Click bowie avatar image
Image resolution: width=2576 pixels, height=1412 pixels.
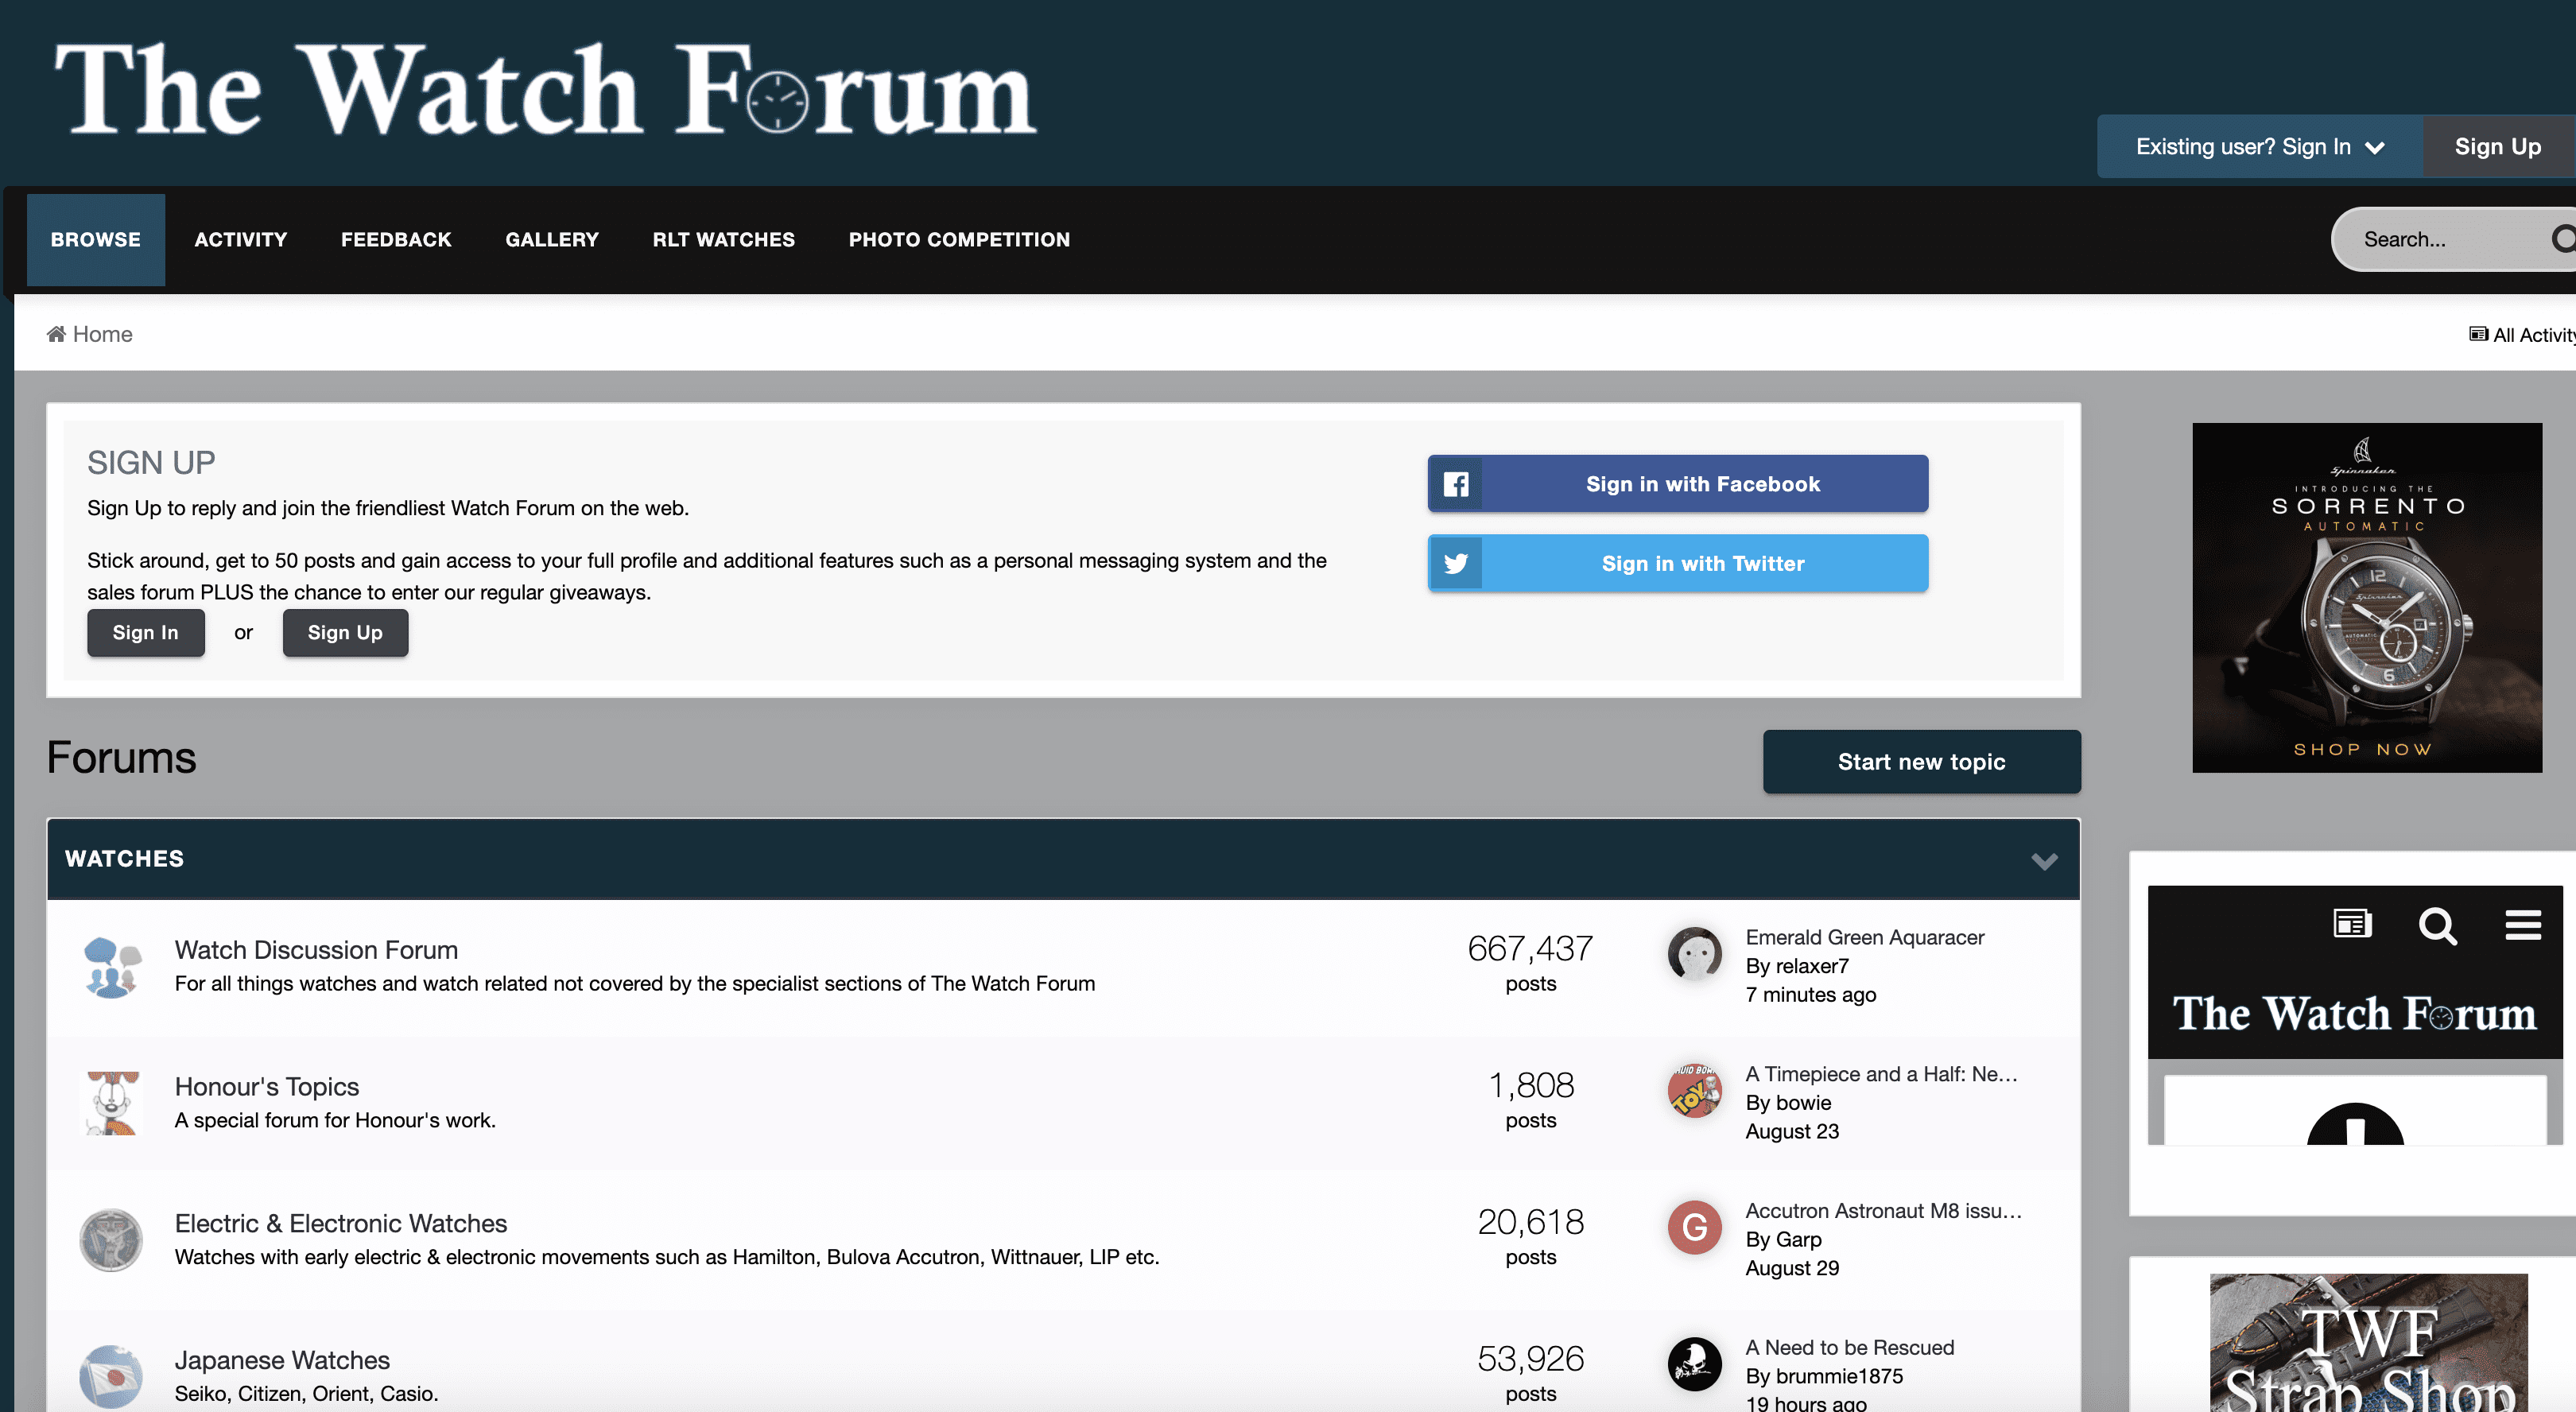coord(1694,1091)
